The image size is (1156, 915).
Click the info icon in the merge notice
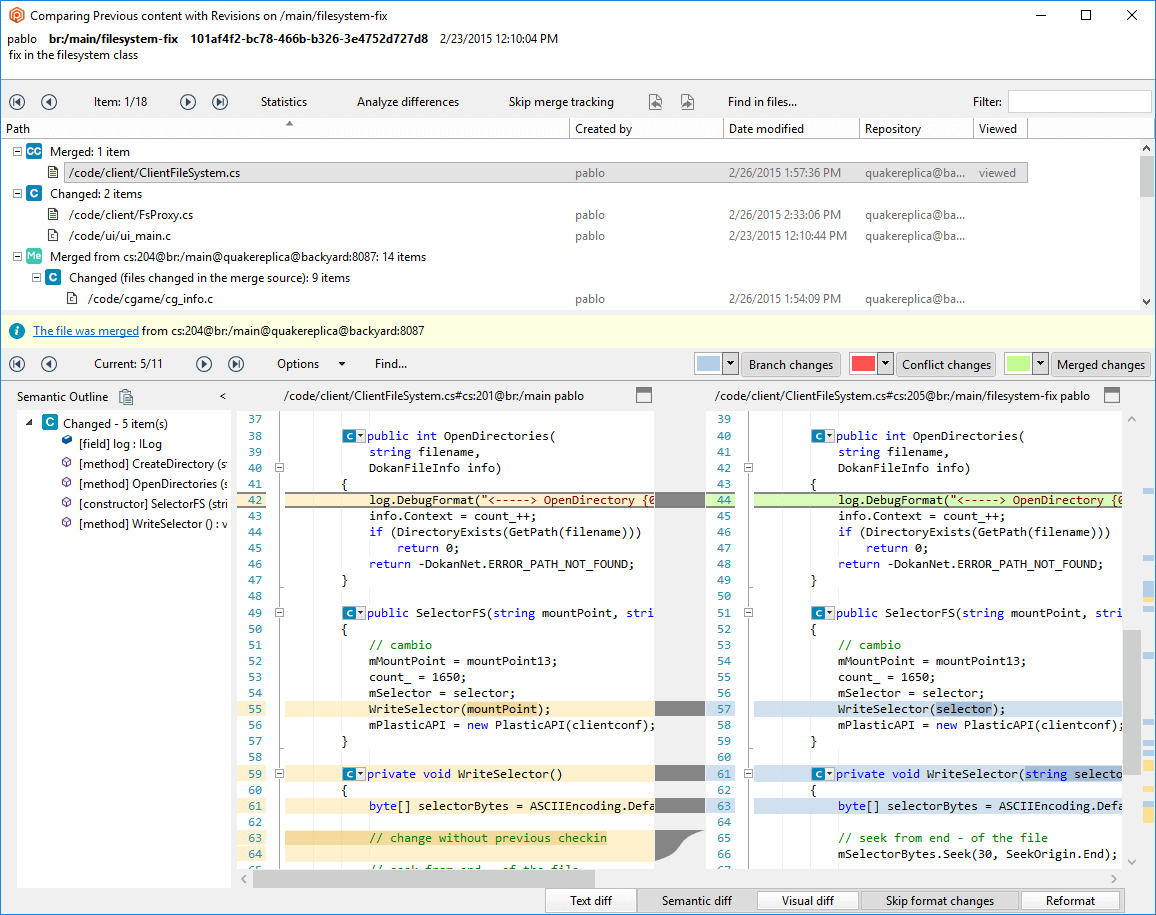[17, 331]
